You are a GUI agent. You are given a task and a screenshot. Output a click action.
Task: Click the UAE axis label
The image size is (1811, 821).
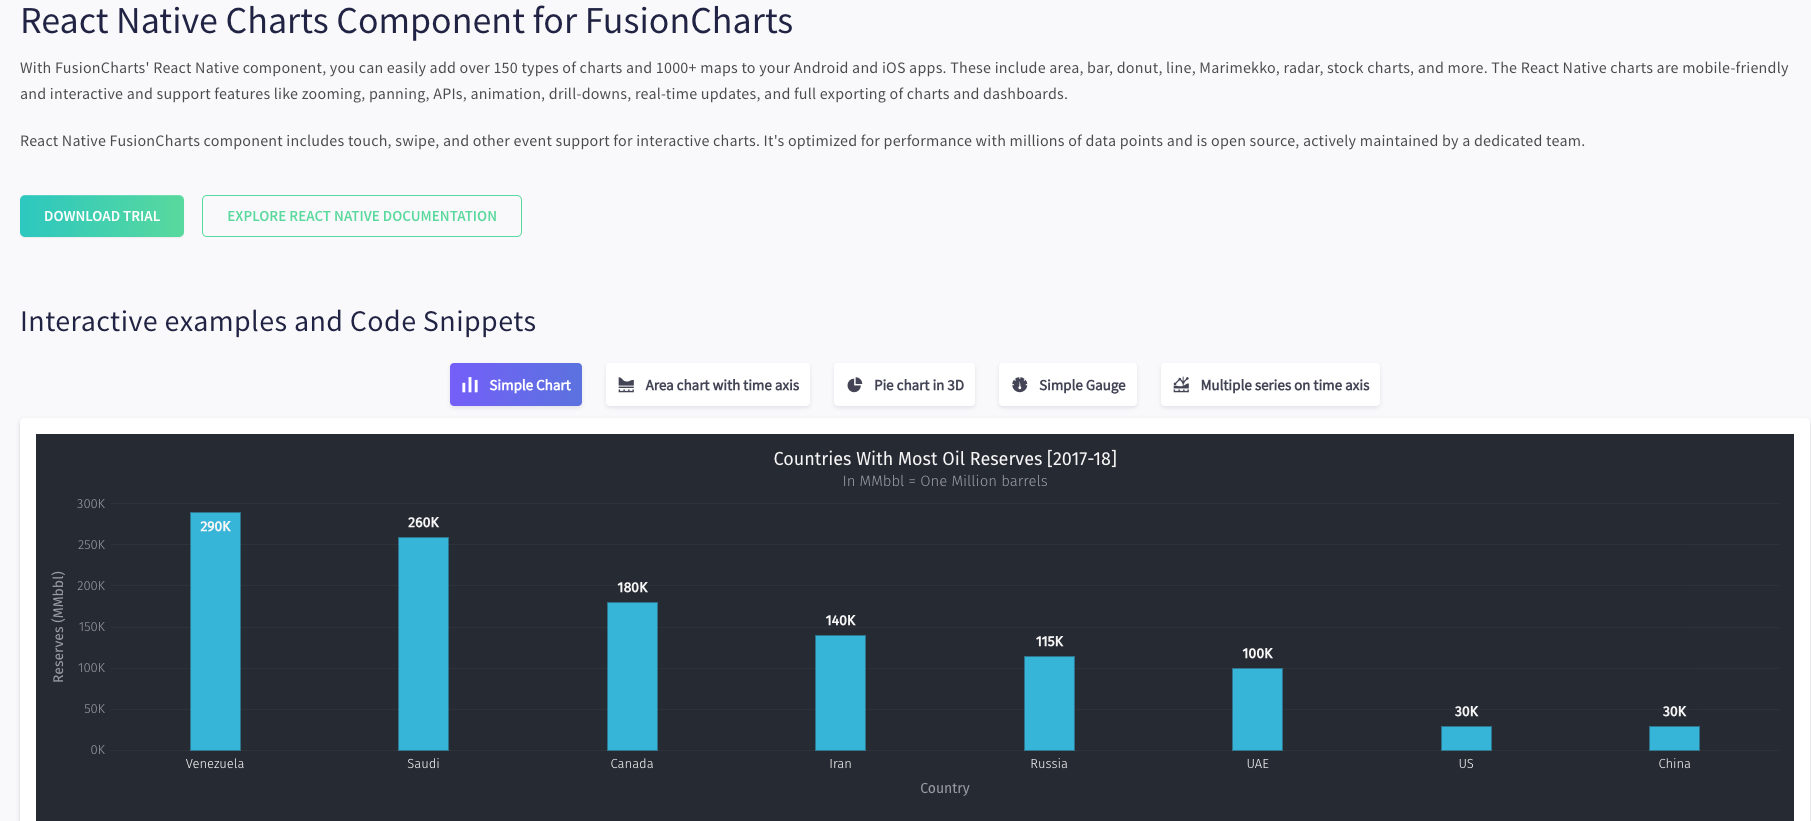click(1257, 763)
